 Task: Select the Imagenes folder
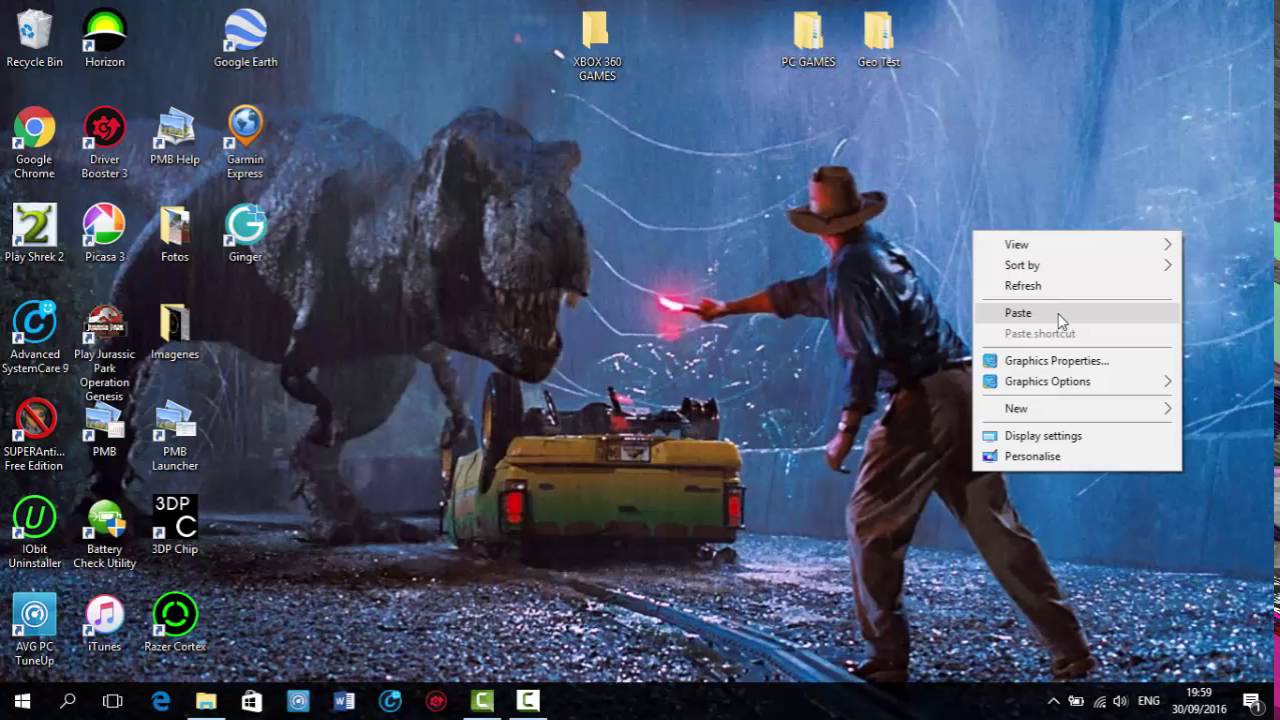(175, 331)
